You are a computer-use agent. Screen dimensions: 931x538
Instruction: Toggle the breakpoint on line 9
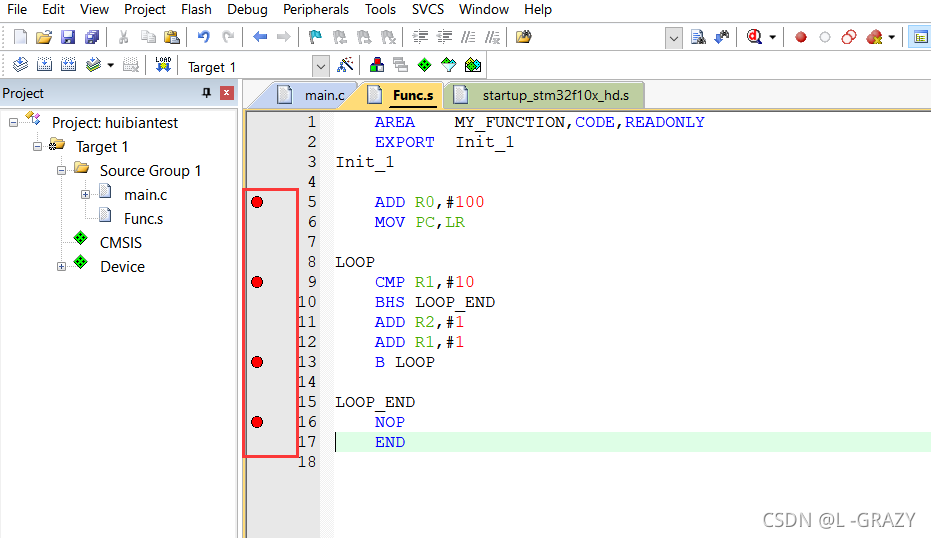click(257, 282)
